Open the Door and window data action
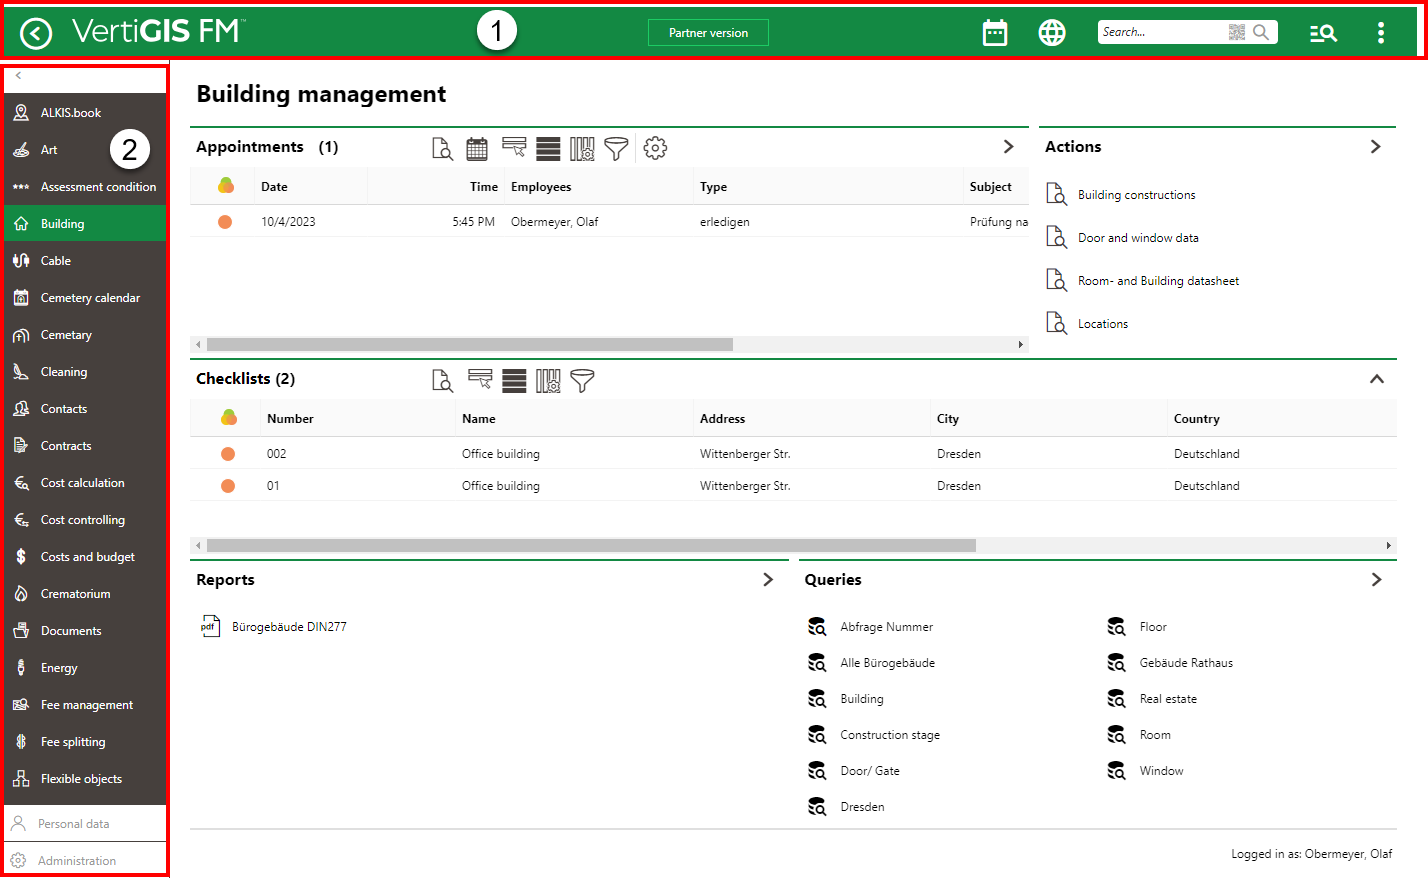This screenshot has height=878, width=1428. [x=1138, y=238]
